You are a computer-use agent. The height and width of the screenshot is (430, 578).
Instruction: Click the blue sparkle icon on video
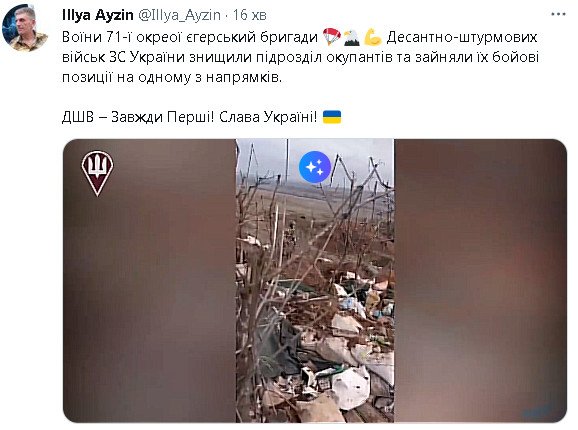point(314,167)
